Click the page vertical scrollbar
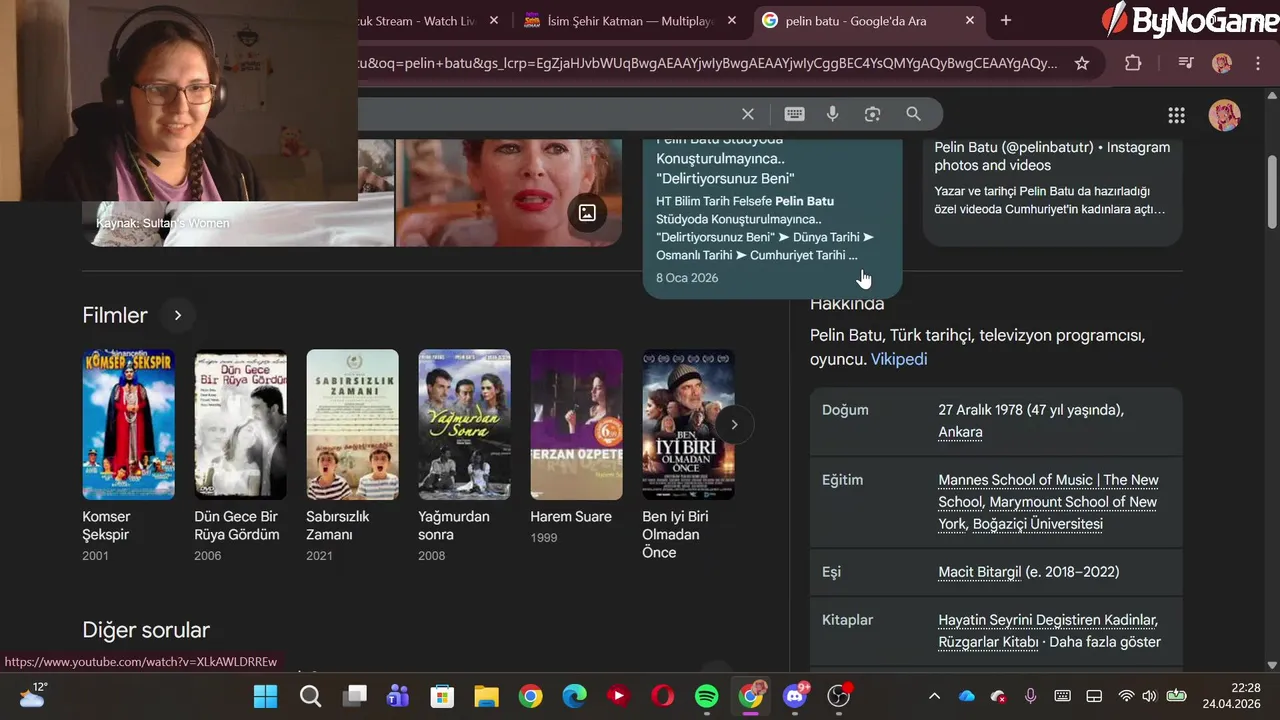This screenshot has width=1280, height=720. click(1272, 193)
